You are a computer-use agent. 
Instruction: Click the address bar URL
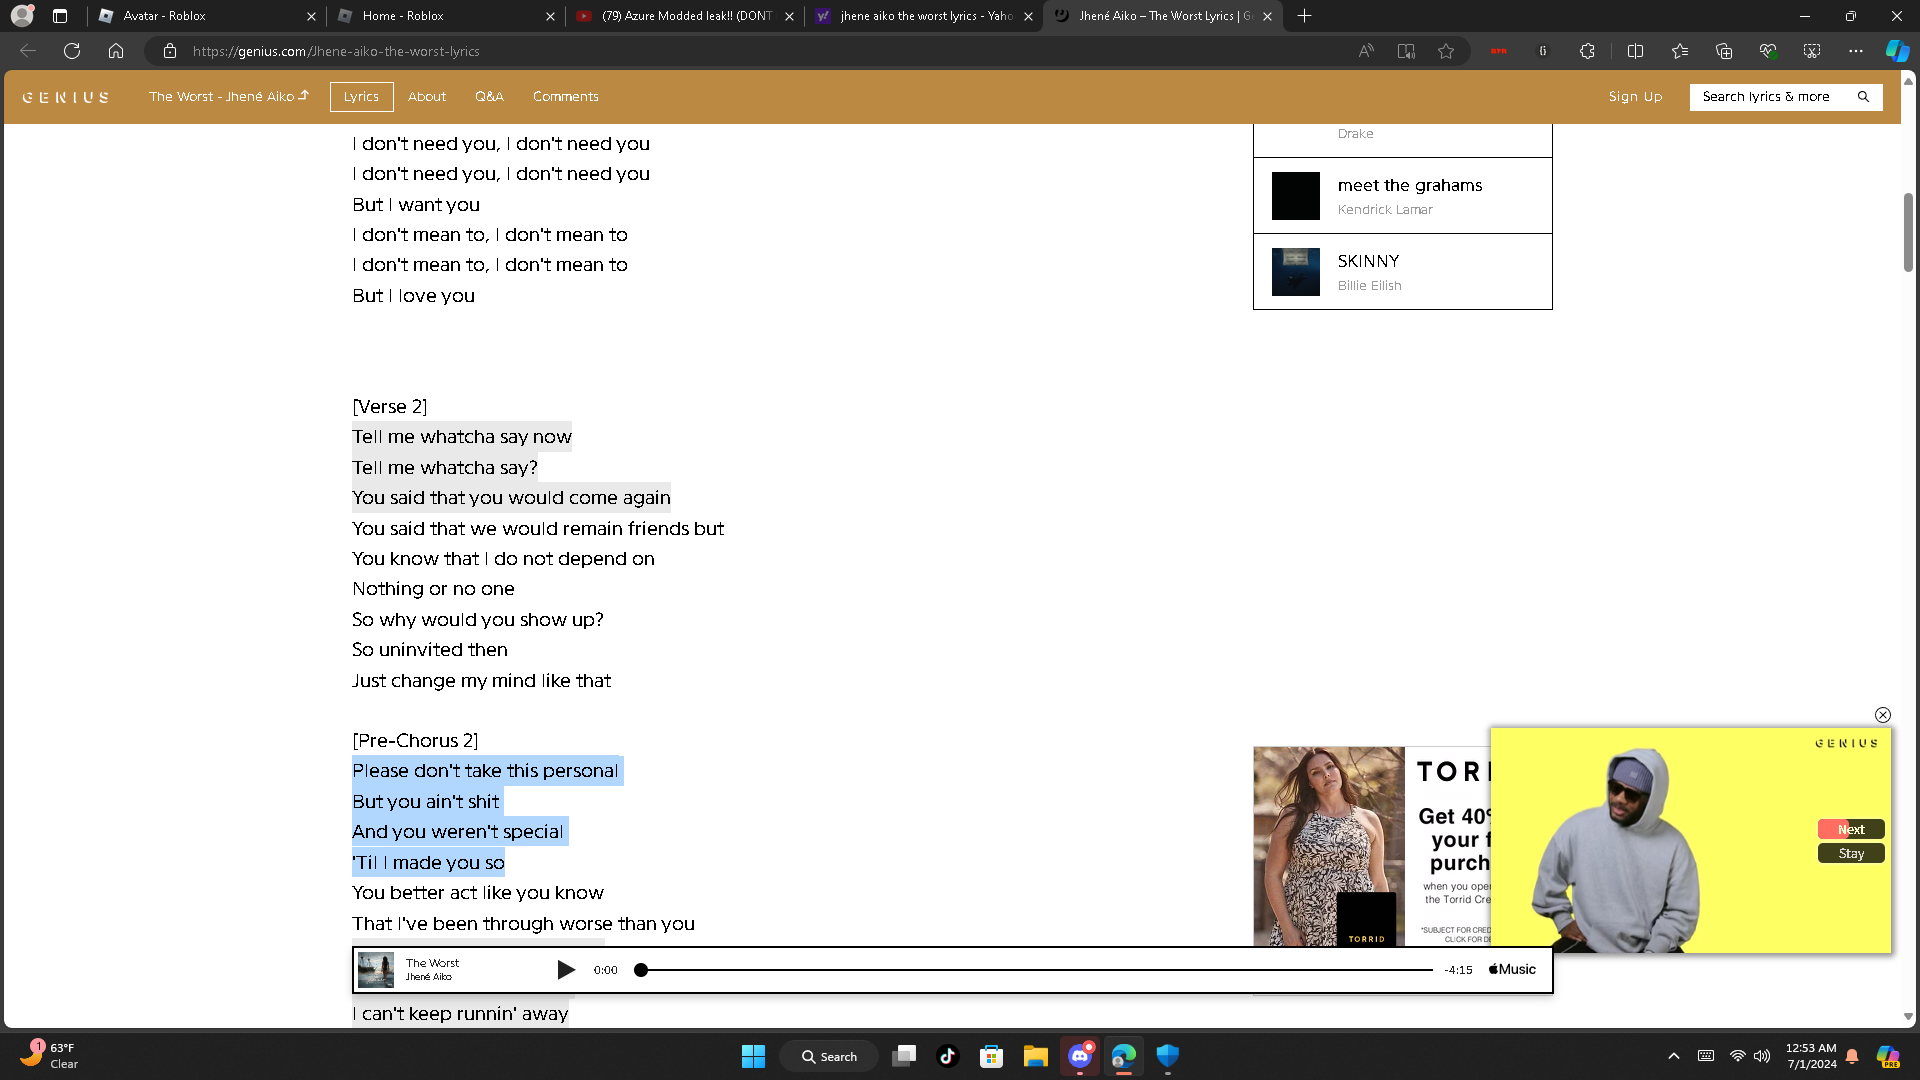click(336, 51)
